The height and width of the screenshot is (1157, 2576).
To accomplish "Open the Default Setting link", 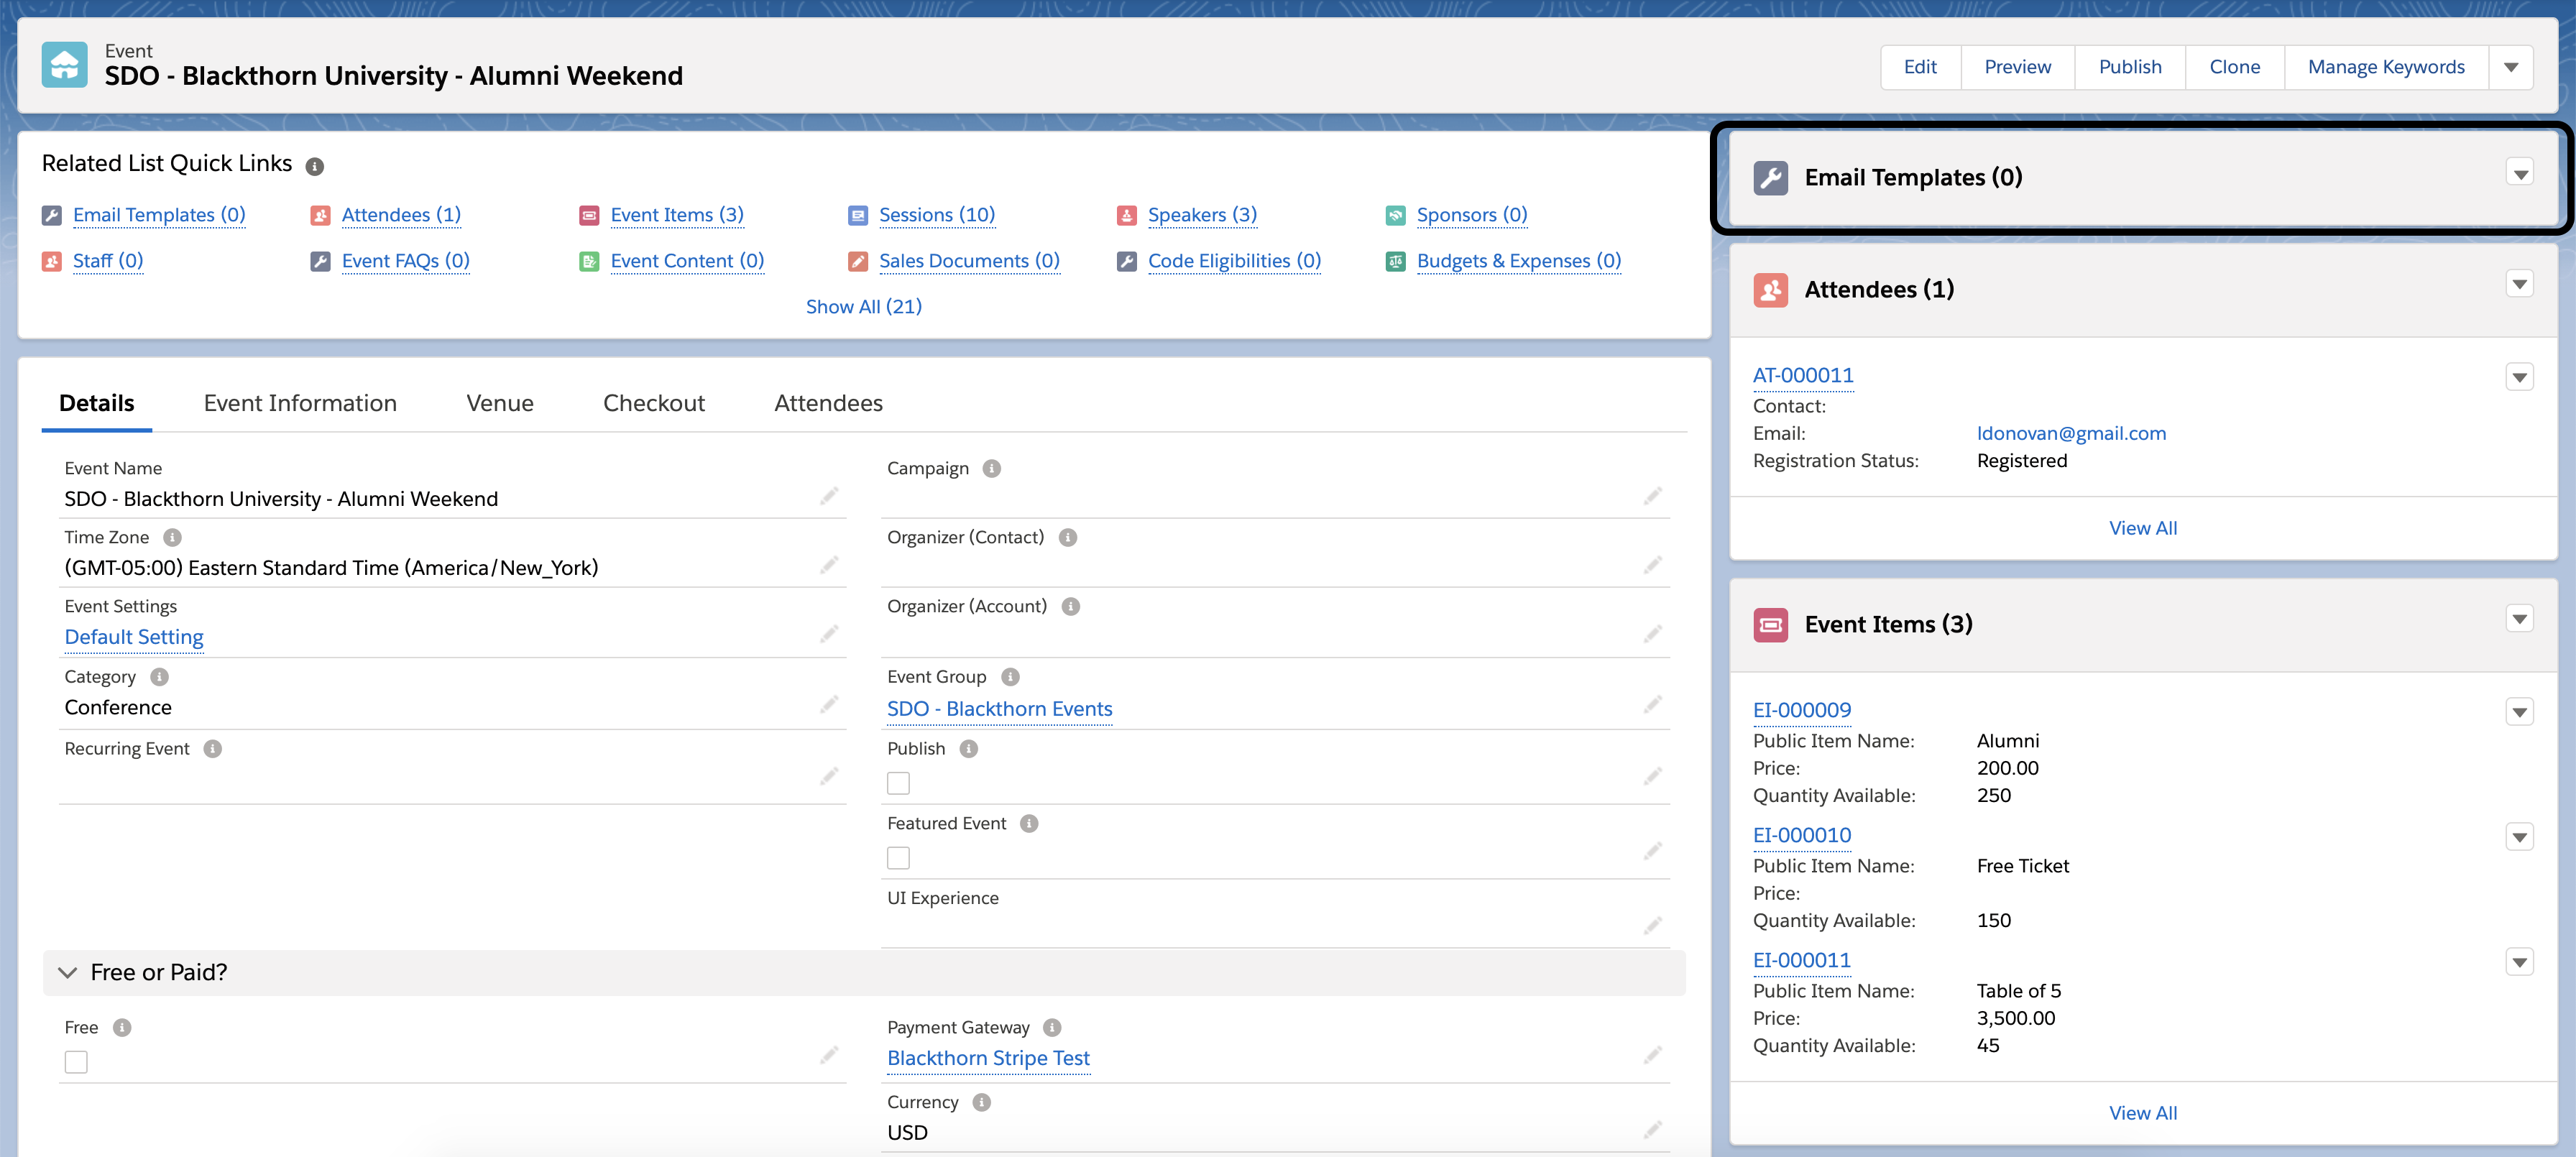I will point(134,637).
